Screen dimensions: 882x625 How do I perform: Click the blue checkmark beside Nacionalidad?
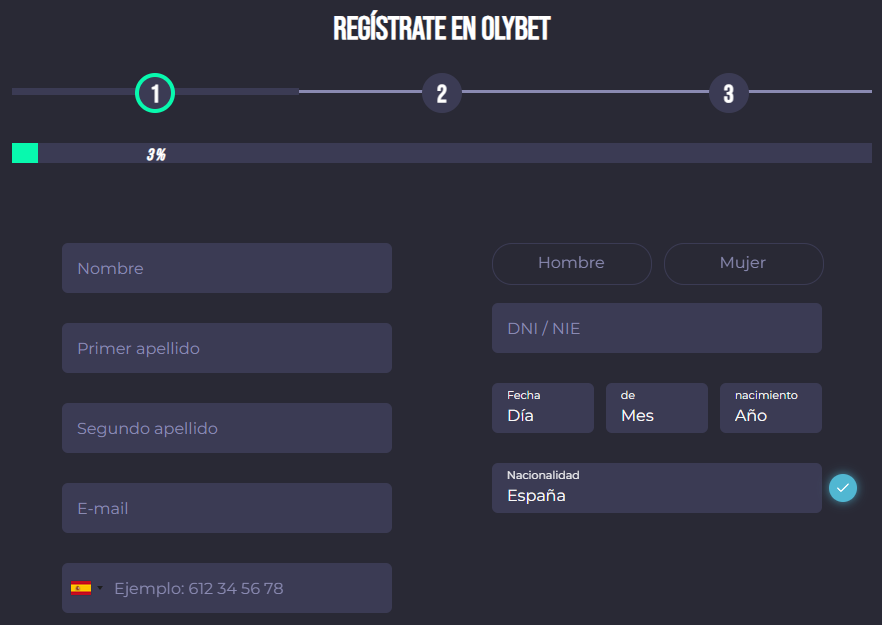(843, 488)
